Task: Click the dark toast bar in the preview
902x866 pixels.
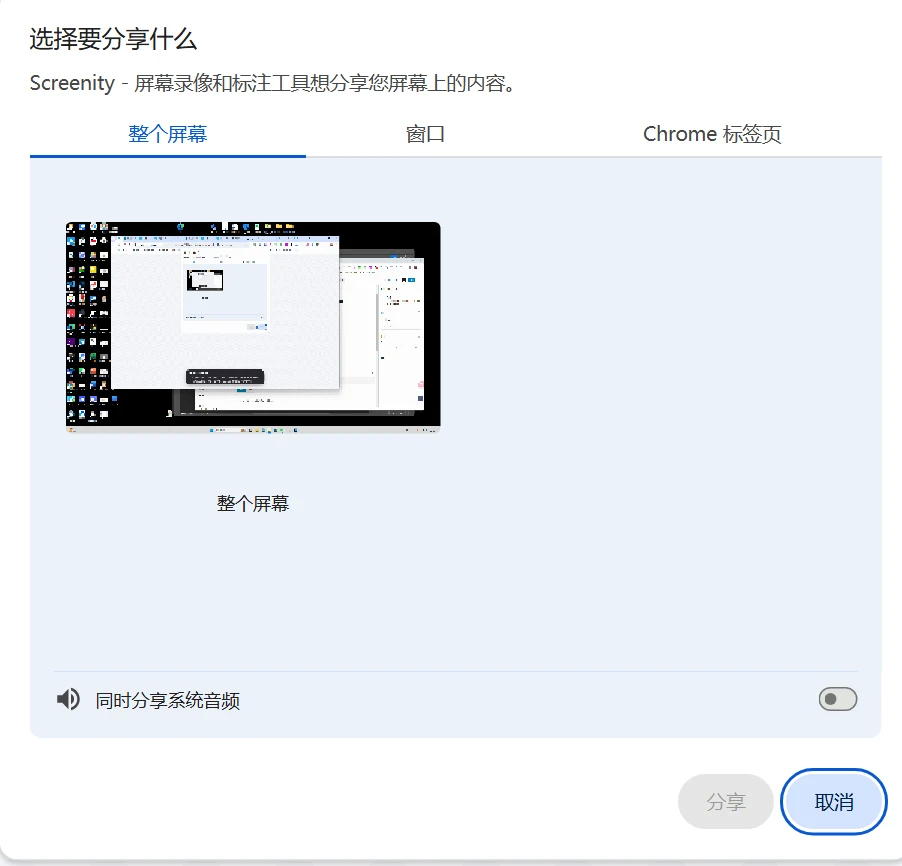Action: tap(225, 377)
